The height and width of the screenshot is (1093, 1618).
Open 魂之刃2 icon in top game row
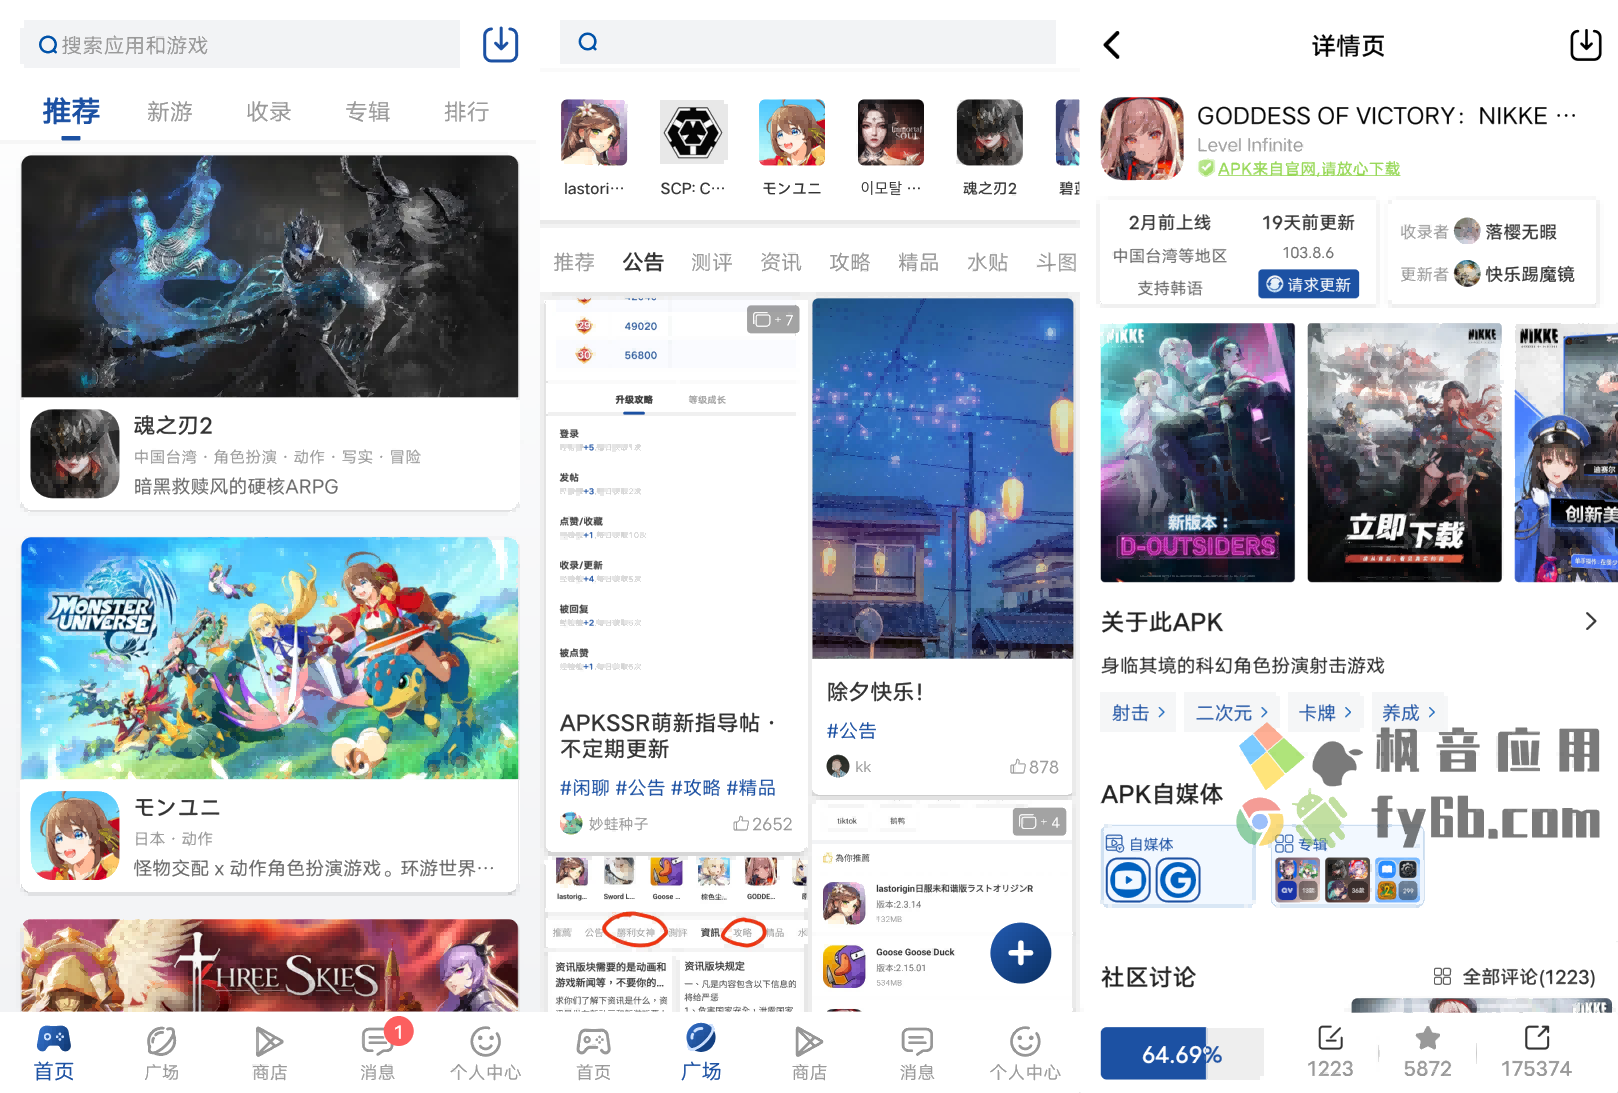990,132
